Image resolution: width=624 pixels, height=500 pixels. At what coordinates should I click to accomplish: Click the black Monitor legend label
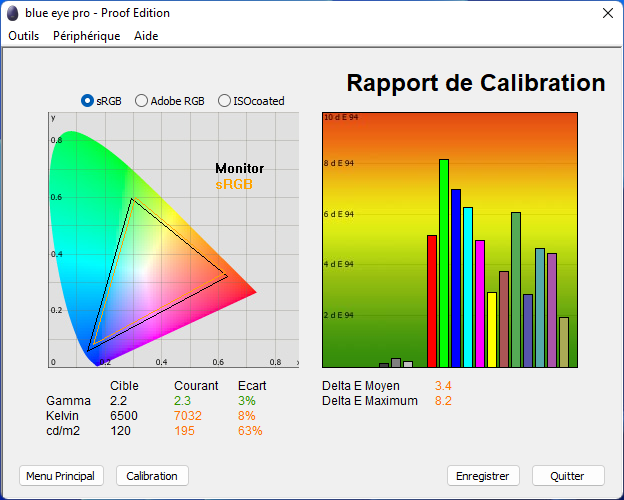tap(239, 169)
